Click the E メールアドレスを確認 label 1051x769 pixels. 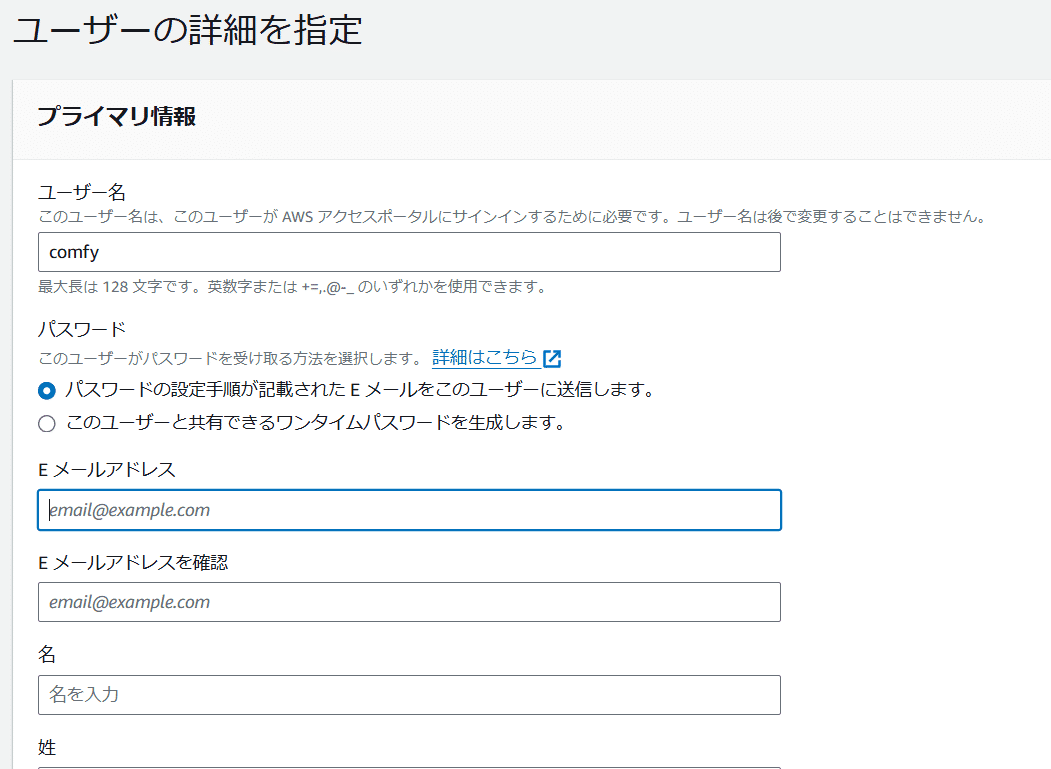133,562
